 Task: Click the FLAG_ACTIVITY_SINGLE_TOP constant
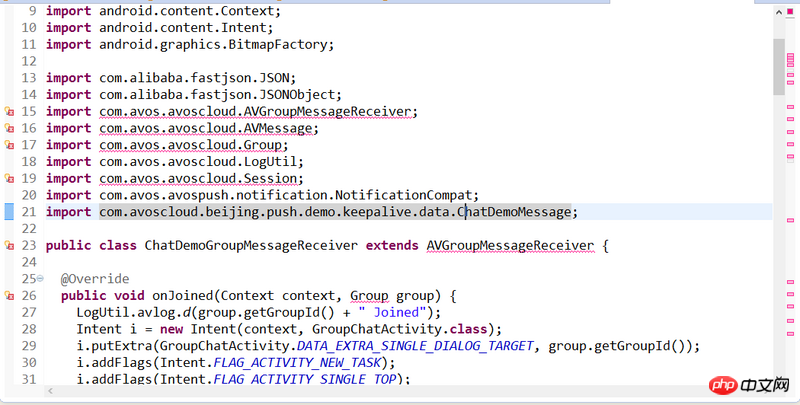coord(305,379)
